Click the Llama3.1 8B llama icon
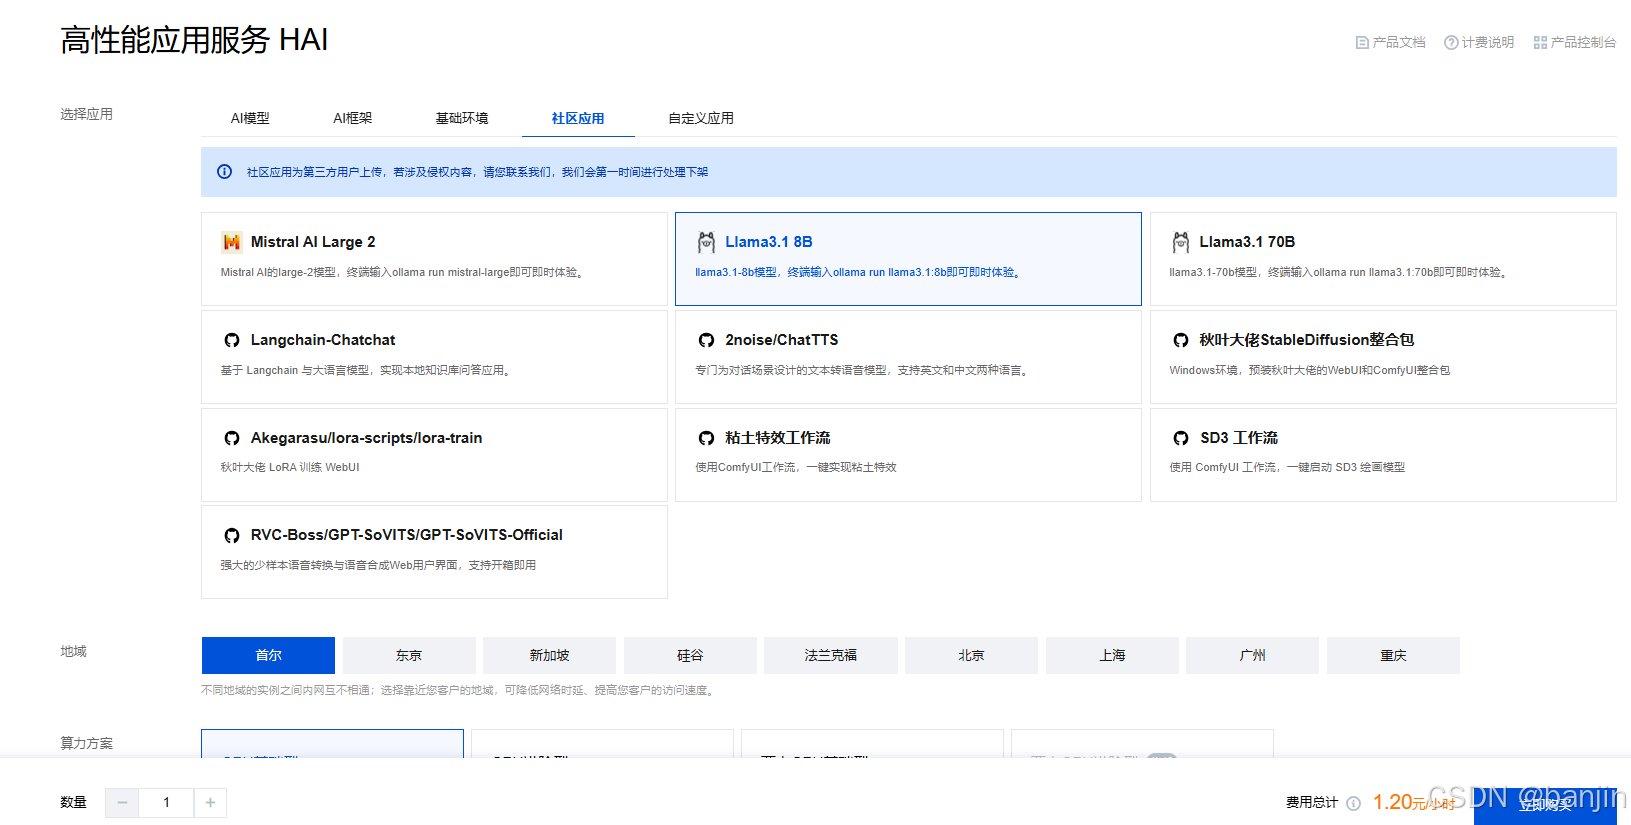 click(706, 242)
